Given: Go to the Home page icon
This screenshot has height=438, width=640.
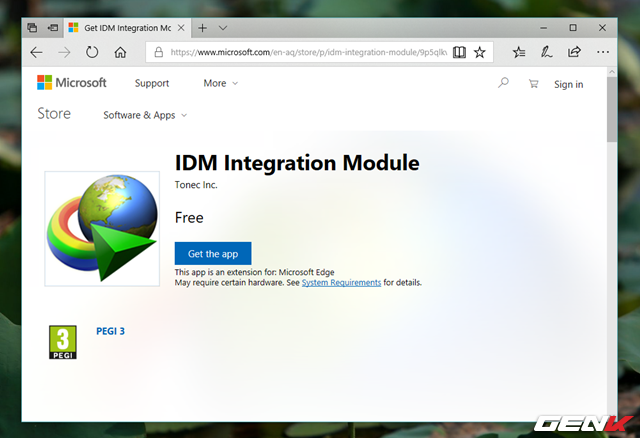Looking at the screenshot, I should pos(120,52).
